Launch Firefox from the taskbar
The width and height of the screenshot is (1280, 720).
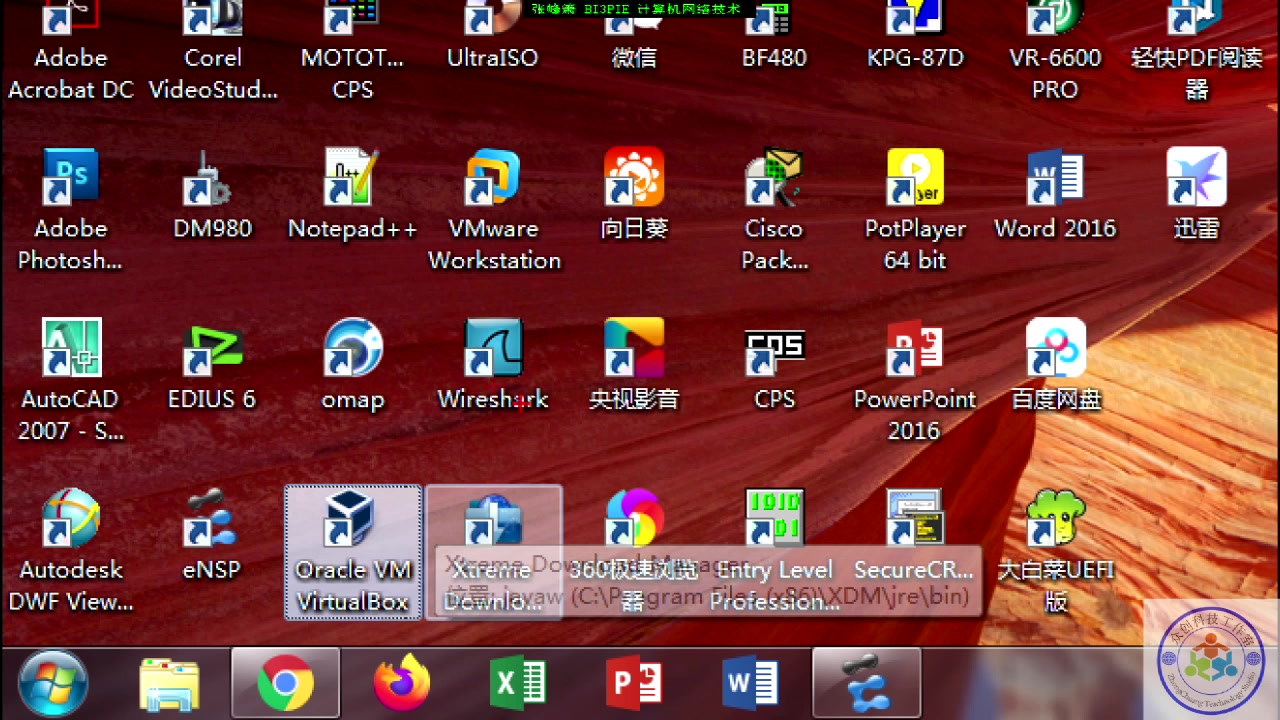(x=402, y=684)
